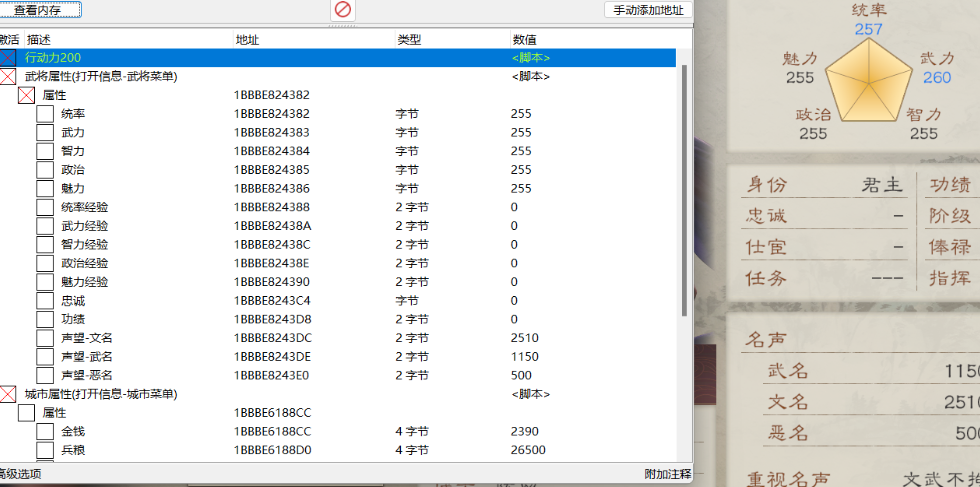Image resolution: width=980 pixels, height=487 pixels.
Task: Click the 手动添加地址 button
Action: [648, 10]
